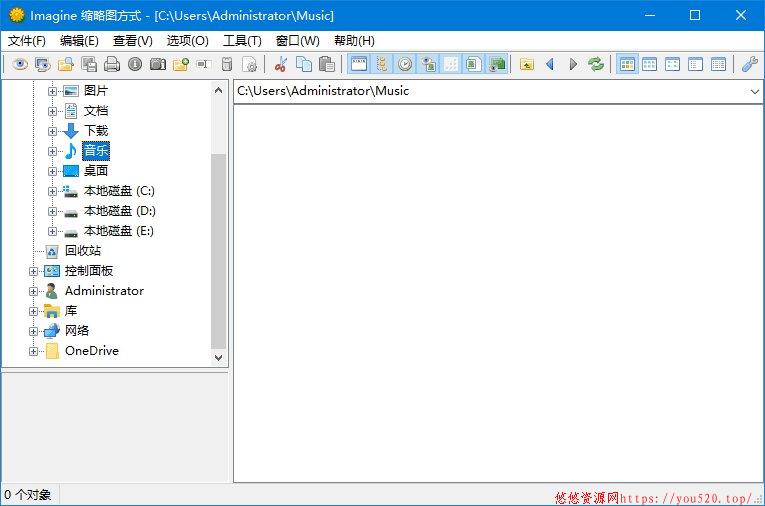Viewport: 765px width, 506px height.
Task: Go to parent folder with the up-folder icon
Action: (x=526, y=64)
